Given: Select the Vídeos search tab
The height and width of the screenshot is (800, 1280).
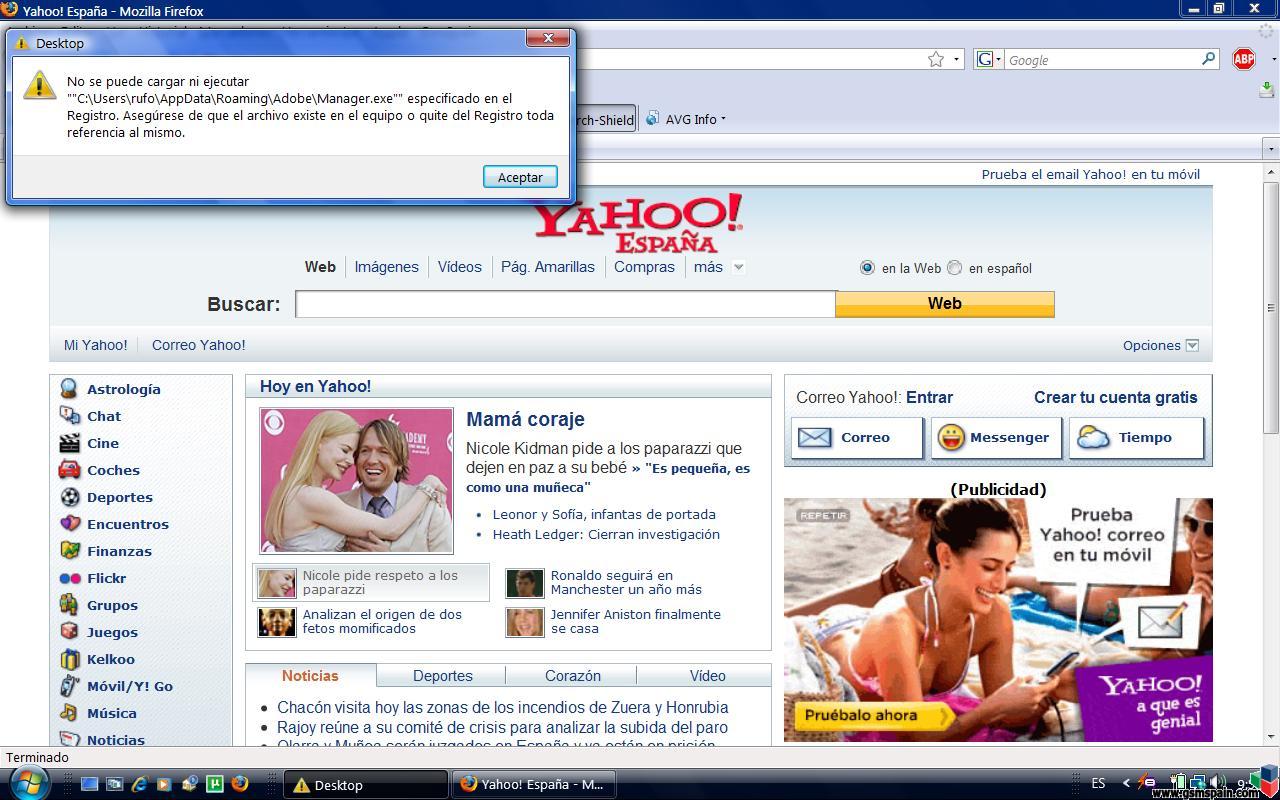Looking at the screenshot, I should click(459, 267).
